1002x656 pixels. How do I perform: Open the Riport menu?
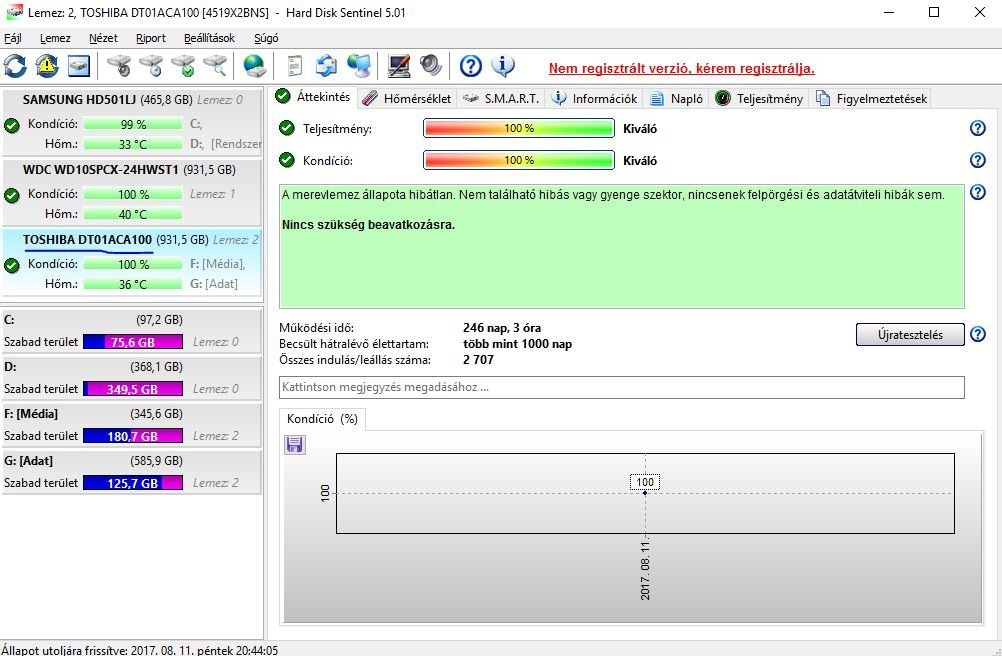pyautogui.click(x=151, y=38)
